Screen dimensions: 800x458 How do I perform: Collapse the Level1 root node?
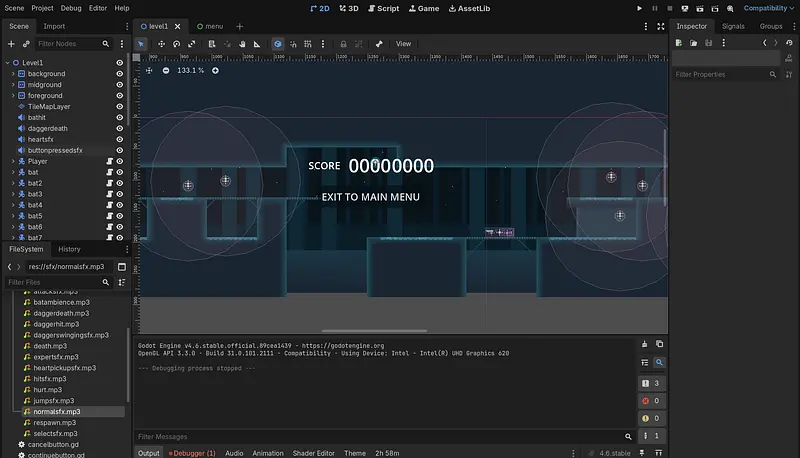[x=5, y=63]
